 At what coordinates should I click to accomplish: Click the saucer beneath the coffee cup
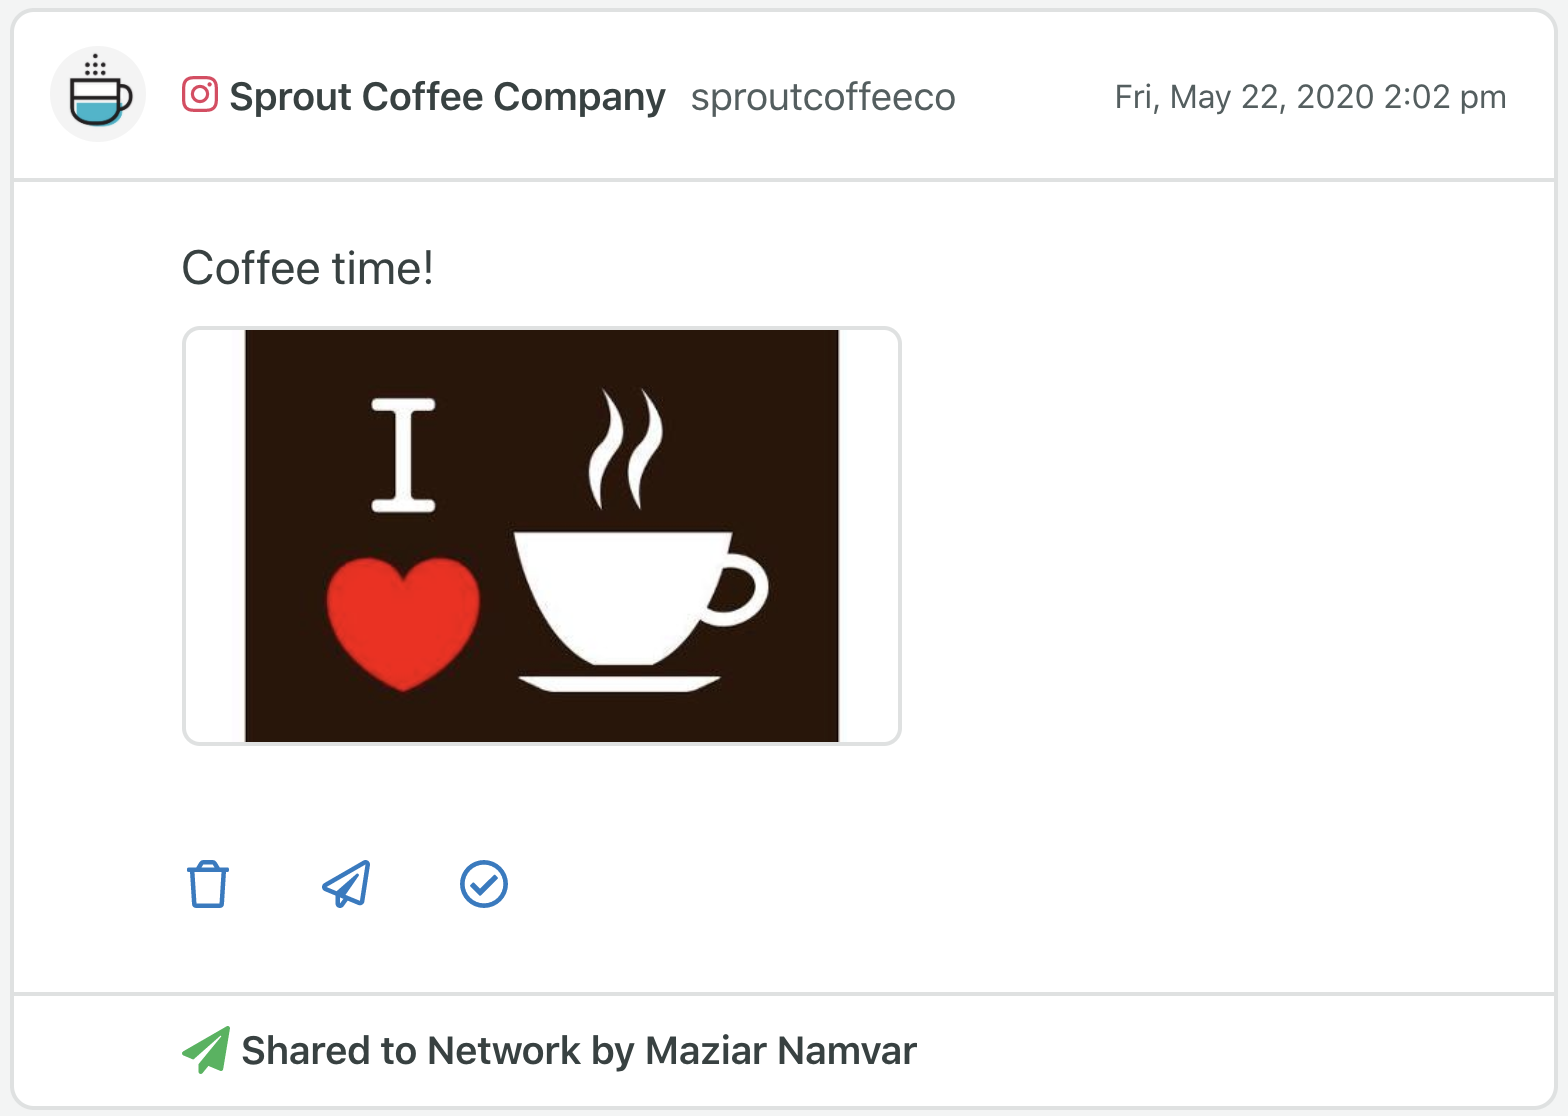click(x=619, y=683)
